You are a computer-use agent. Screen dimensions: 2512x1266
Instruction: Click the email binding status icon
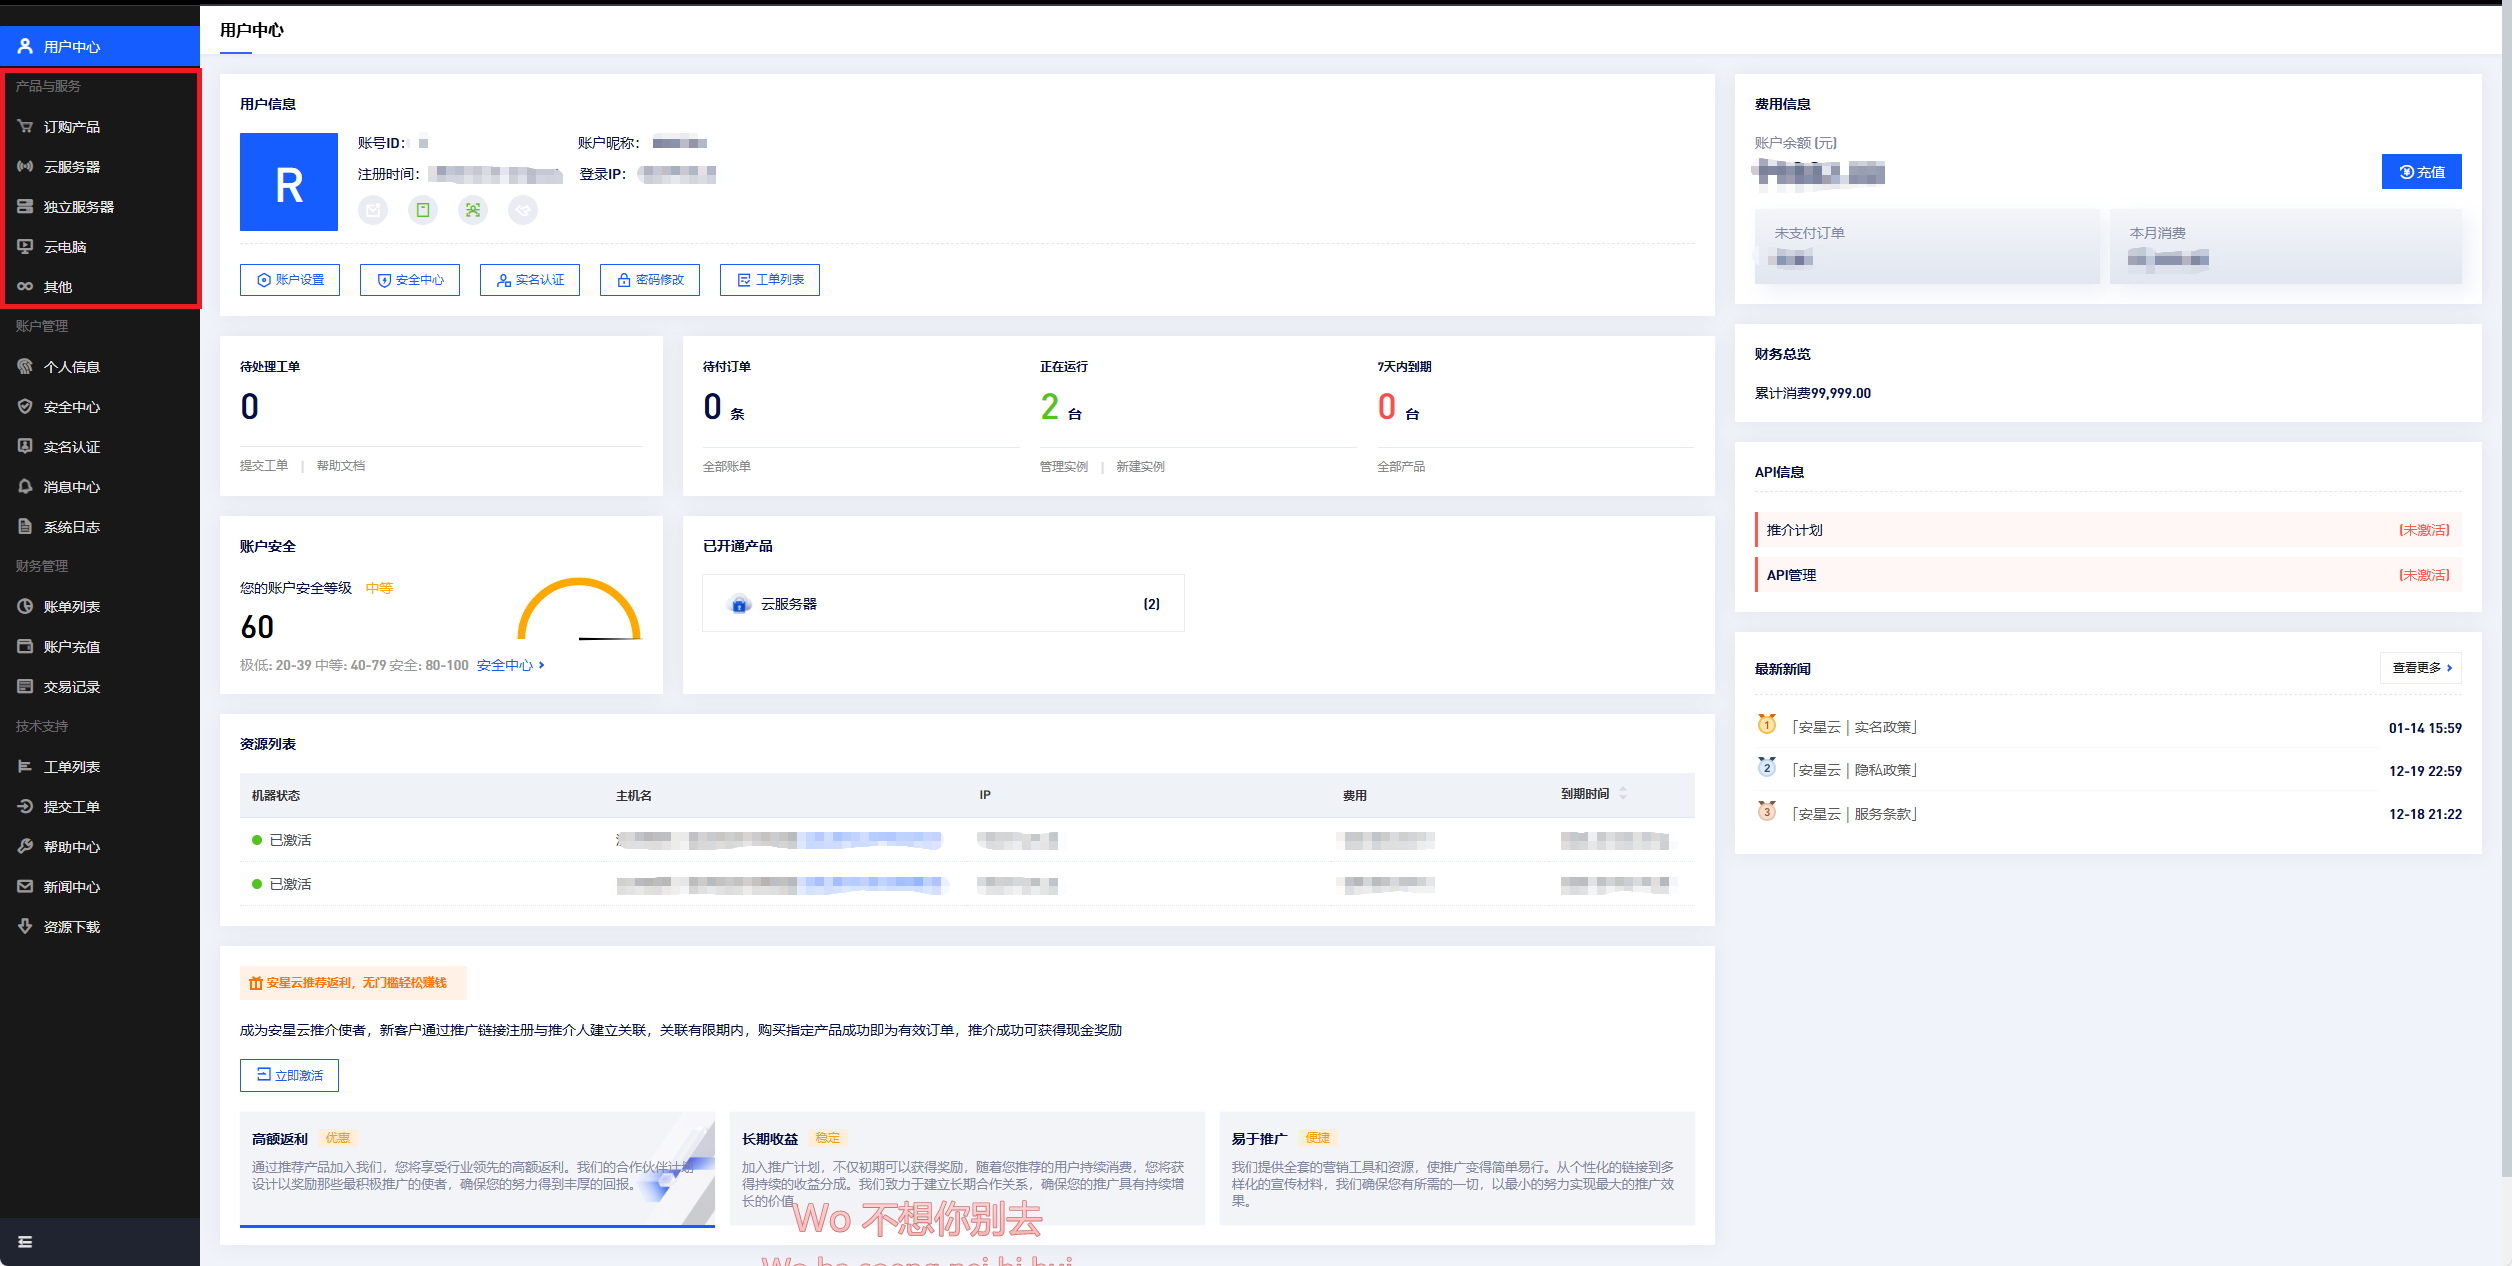click(x=373, y=210)
